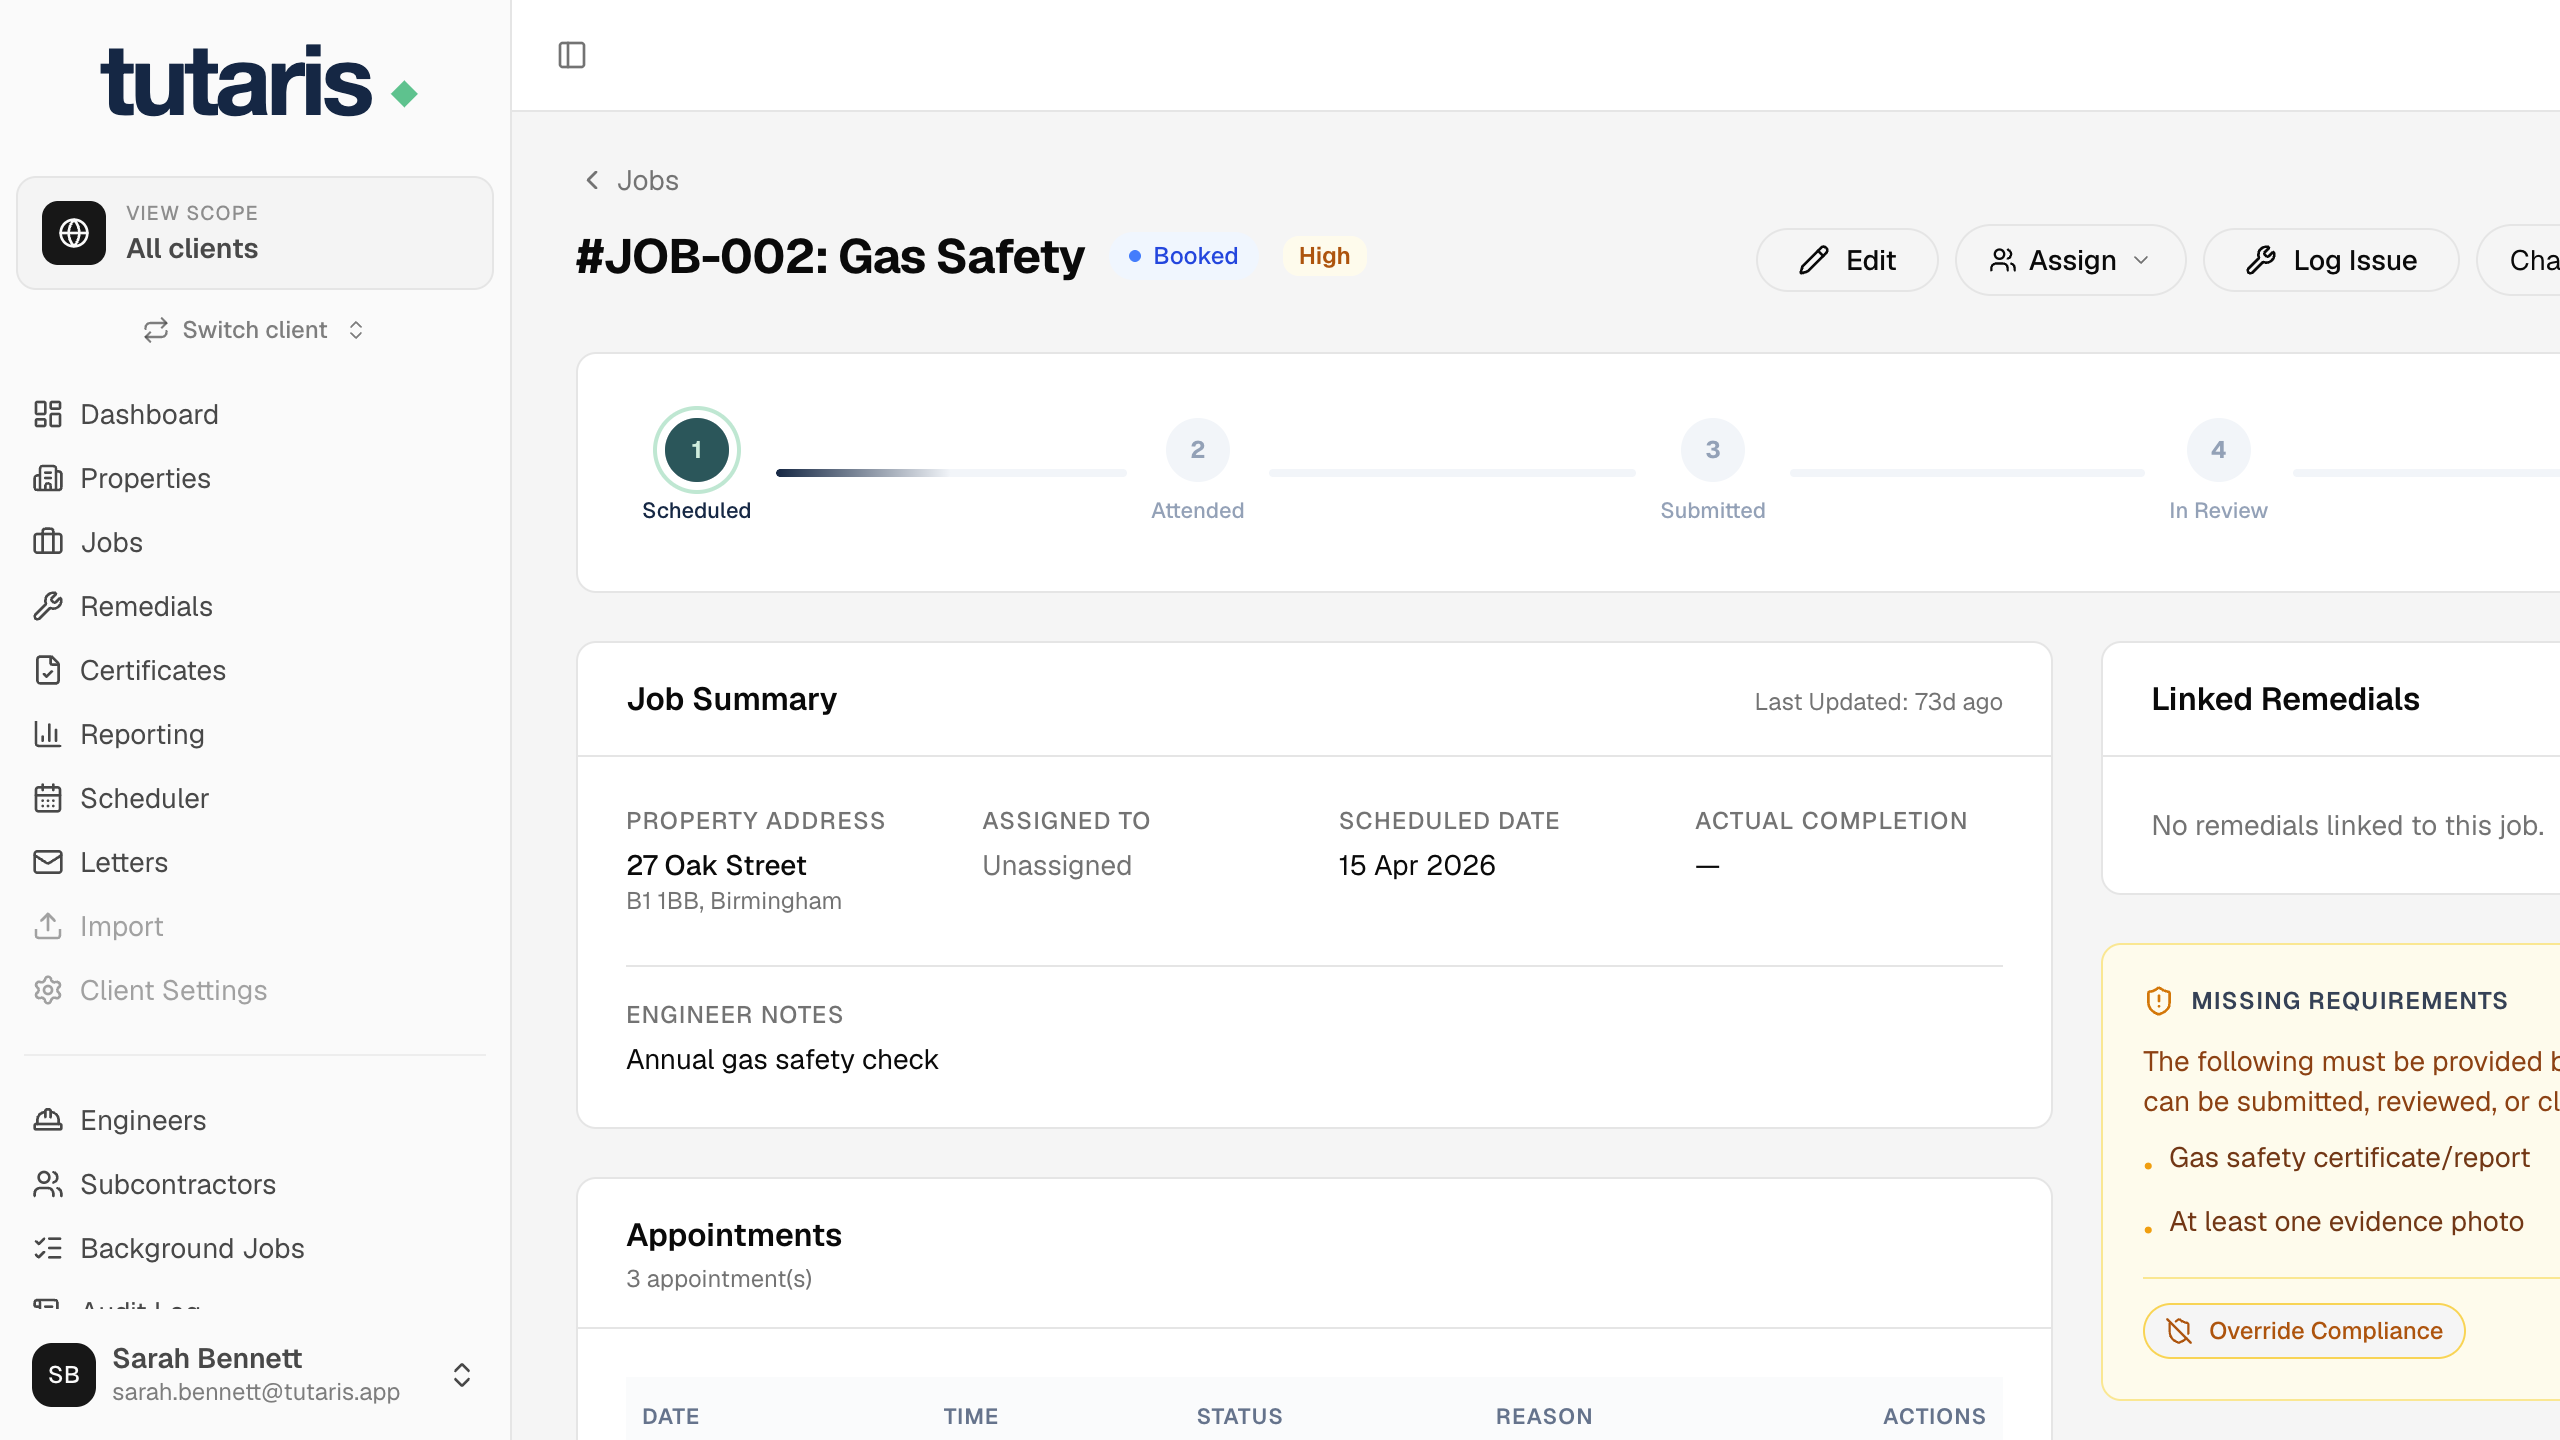Click Last Updated: 73d ago text
The image size is (2560, 1440).
pyautogui.click(x=1878, y=702)
